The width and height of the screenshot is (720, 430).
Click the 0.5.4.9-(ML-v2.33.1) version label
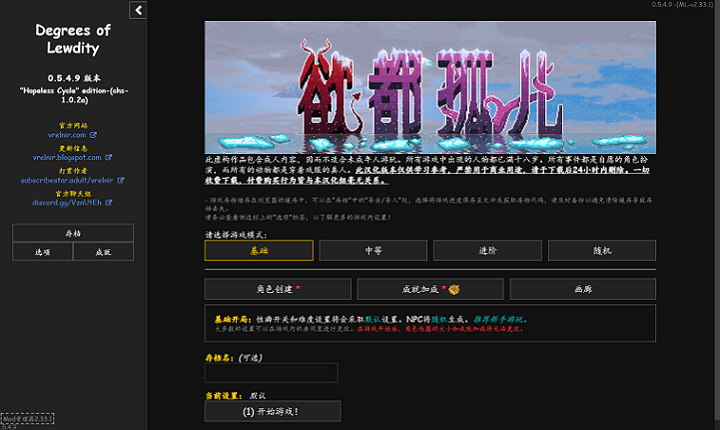click(682, 4)
